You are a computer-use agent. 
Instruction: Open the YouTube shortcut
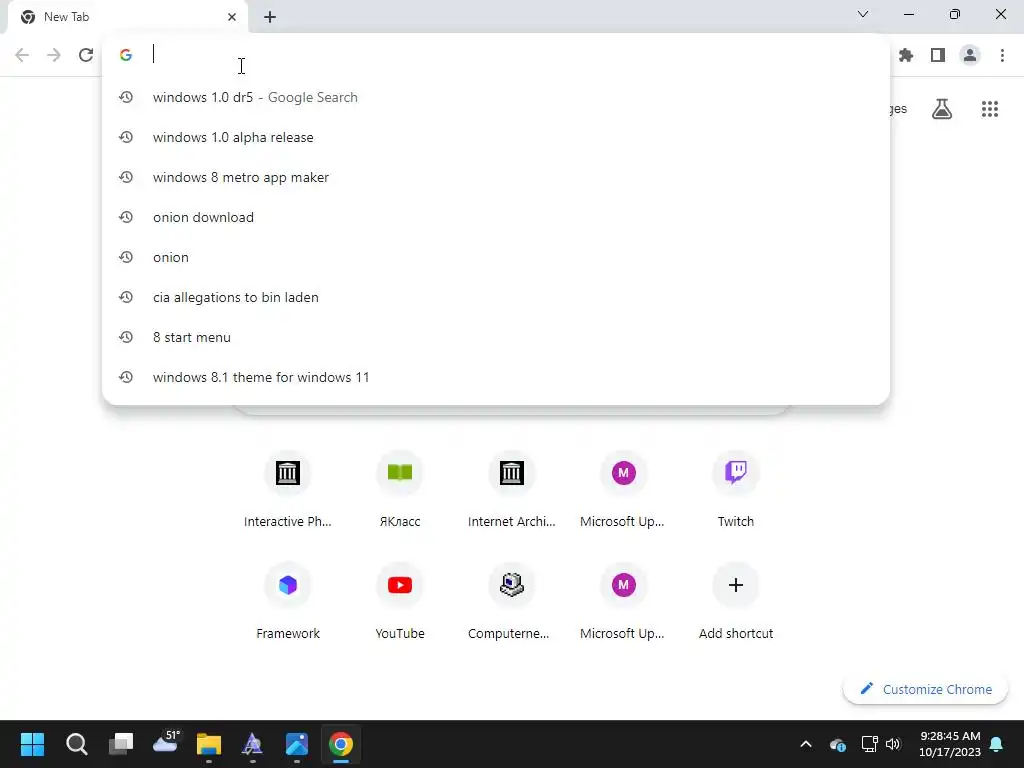click(400, 602)
